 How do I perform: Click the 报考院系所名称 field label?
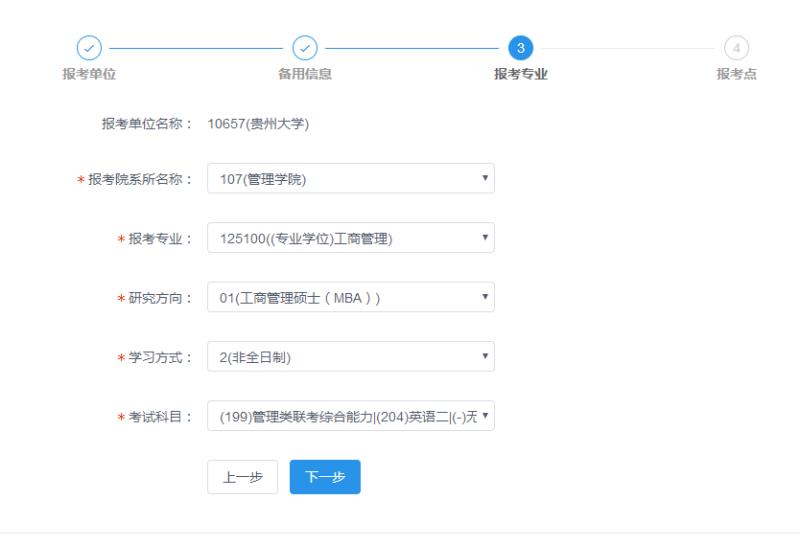click(x=140, y=180)
